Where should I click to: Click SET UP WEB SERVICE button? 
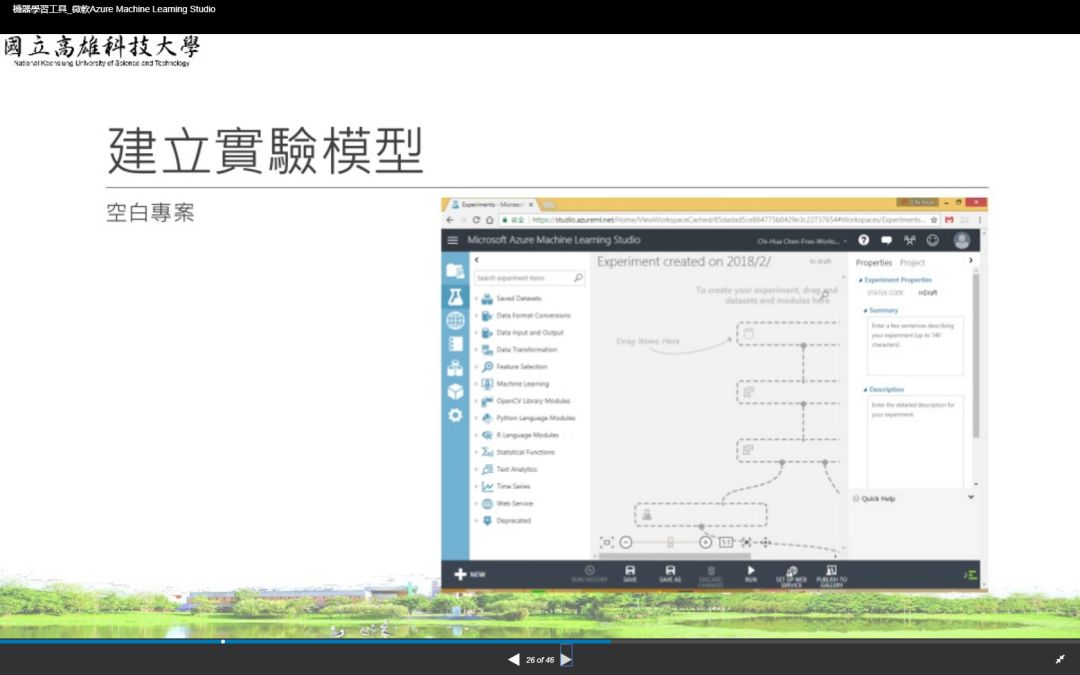791,575
